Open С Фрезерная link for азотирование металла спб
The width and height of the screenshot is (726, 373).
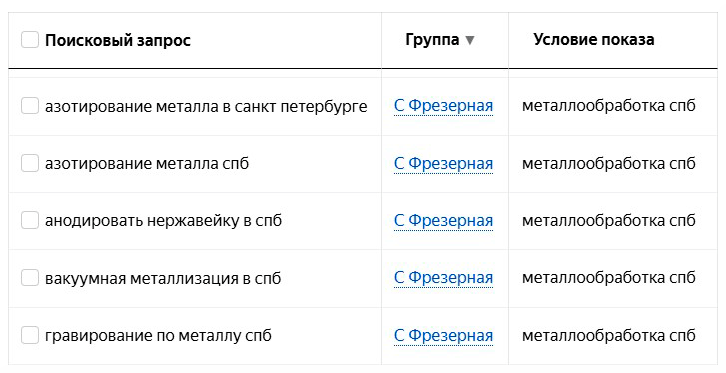click(x=443, y=163)
